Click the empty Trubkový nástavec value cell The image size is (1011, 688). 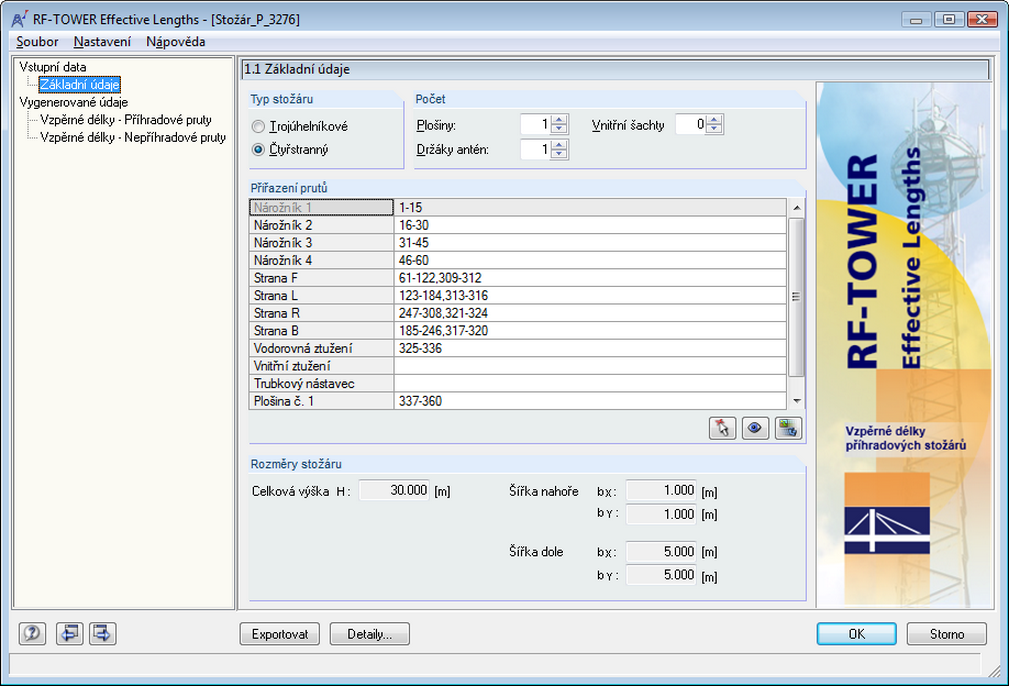click(590, 384)
